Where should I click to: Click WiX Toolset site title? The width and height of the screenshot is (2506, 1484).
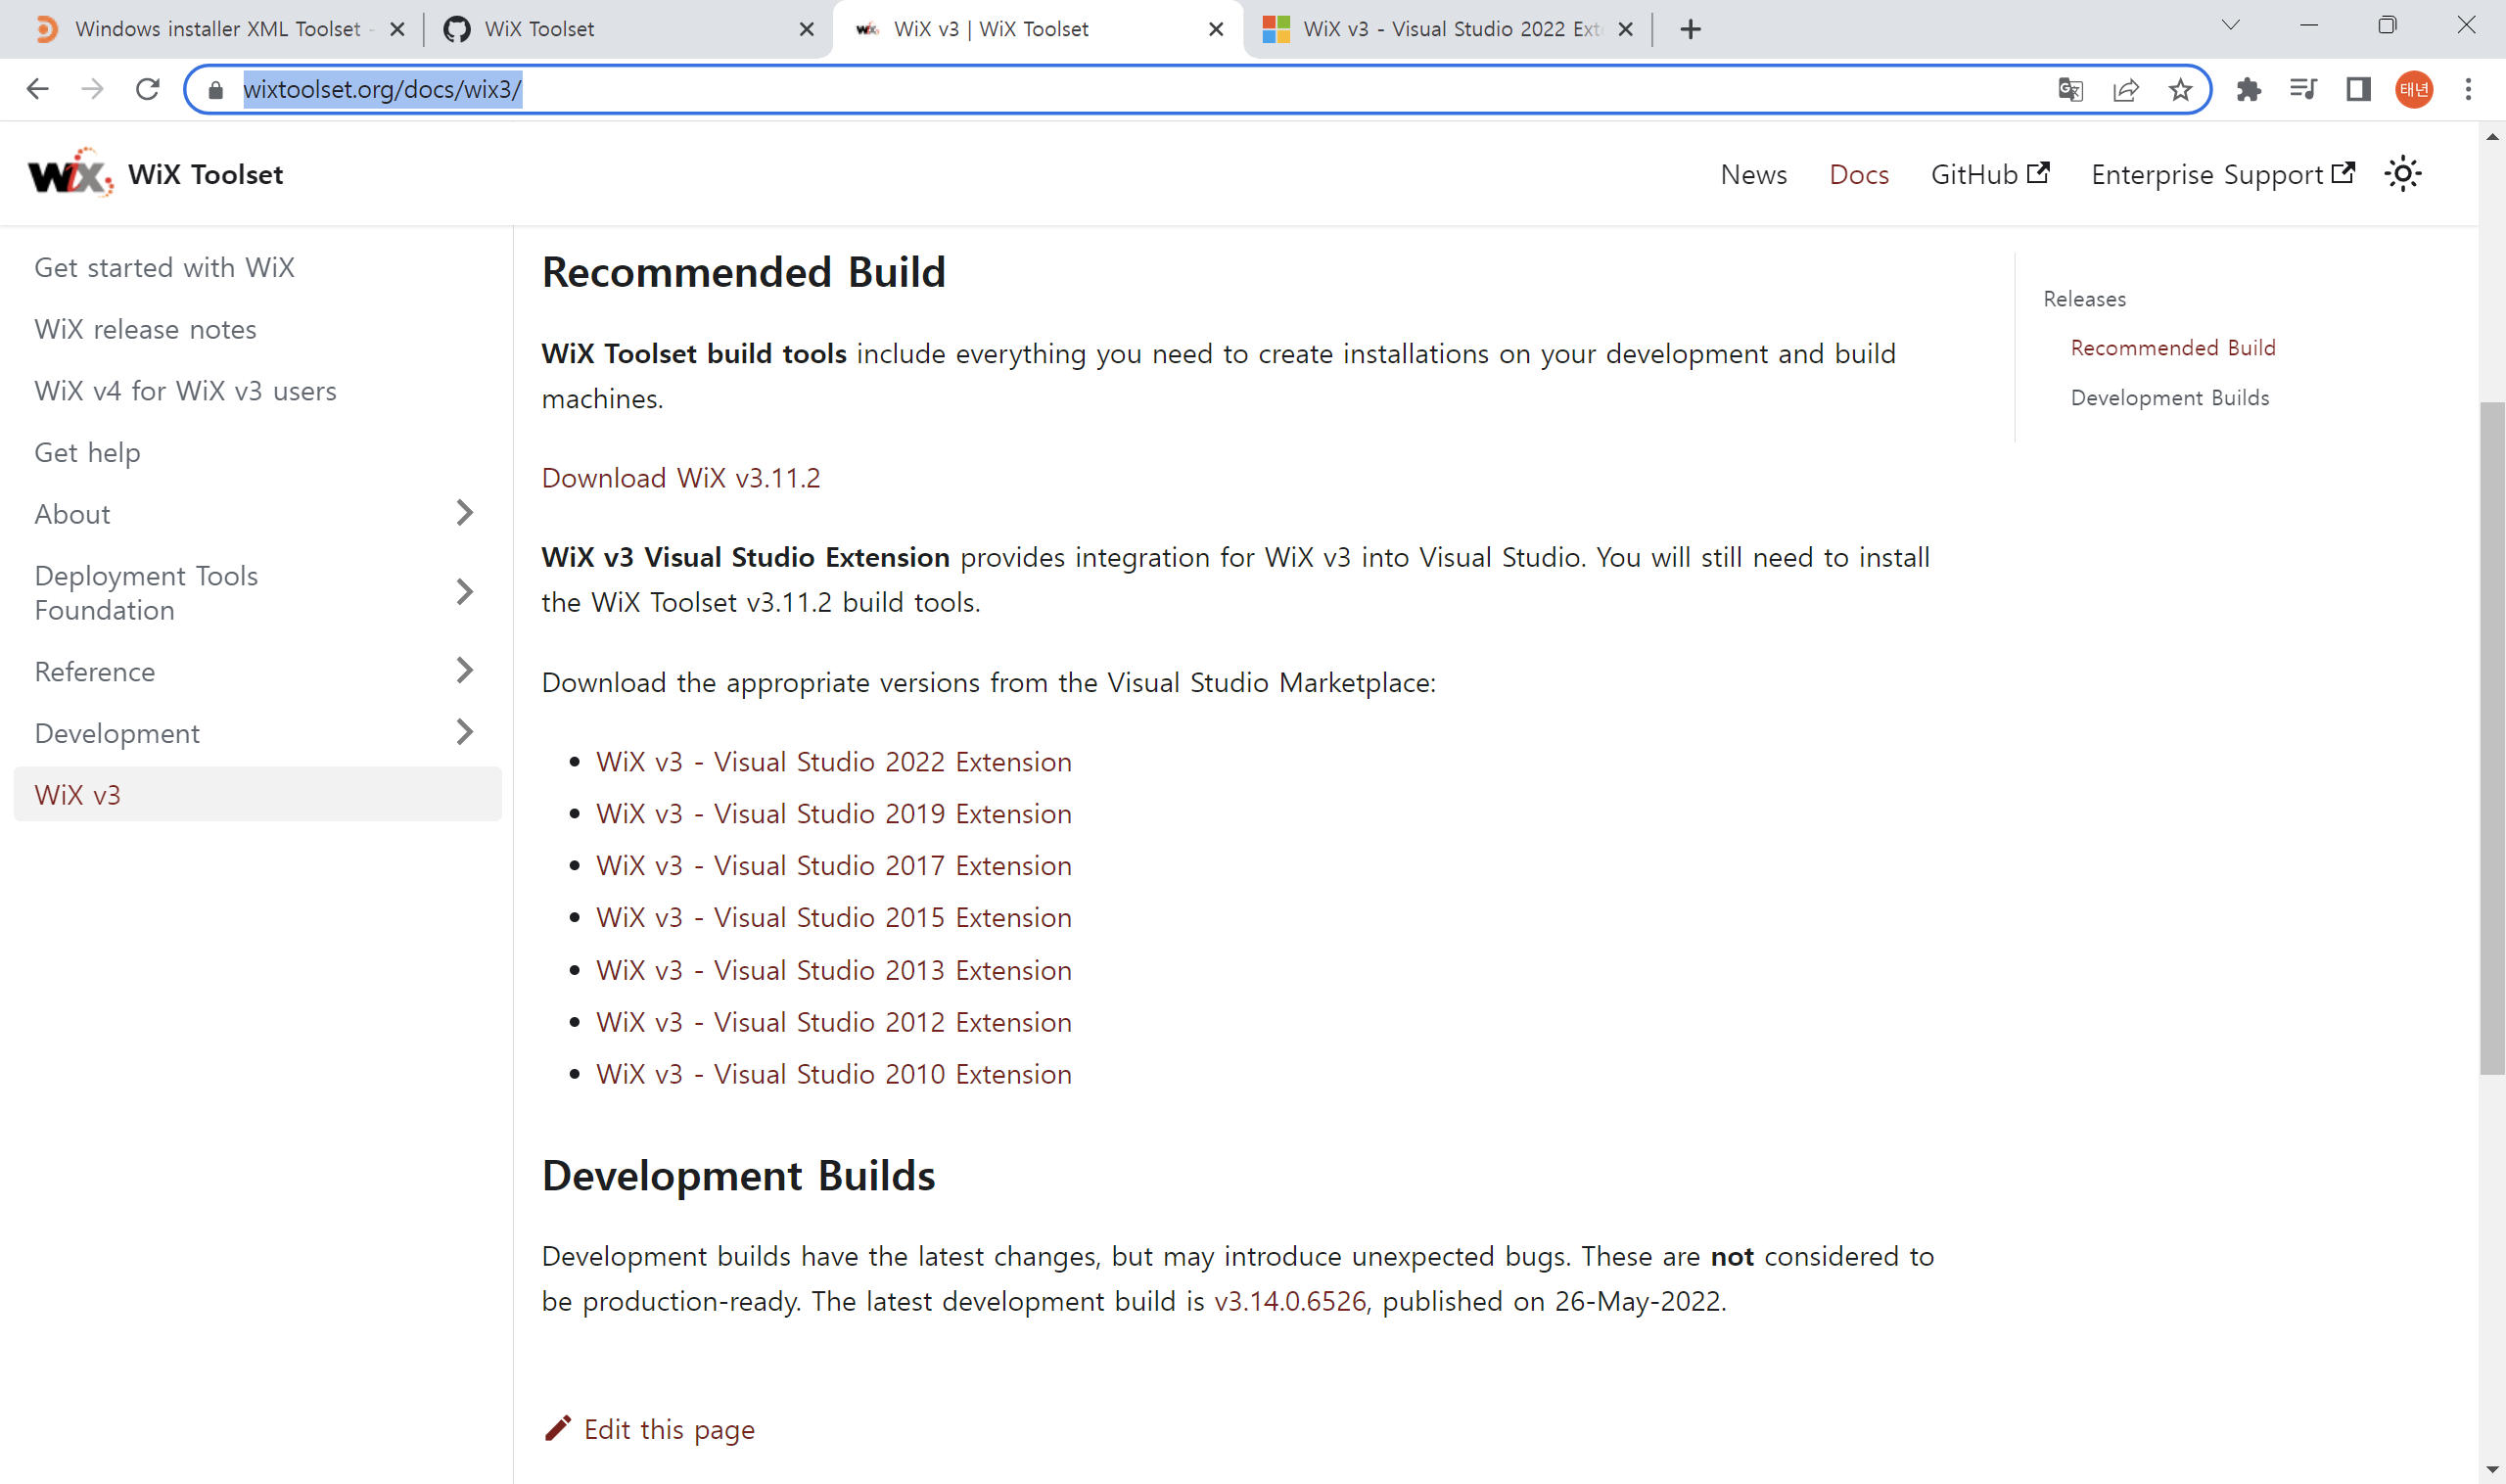[x=205, y=174]
